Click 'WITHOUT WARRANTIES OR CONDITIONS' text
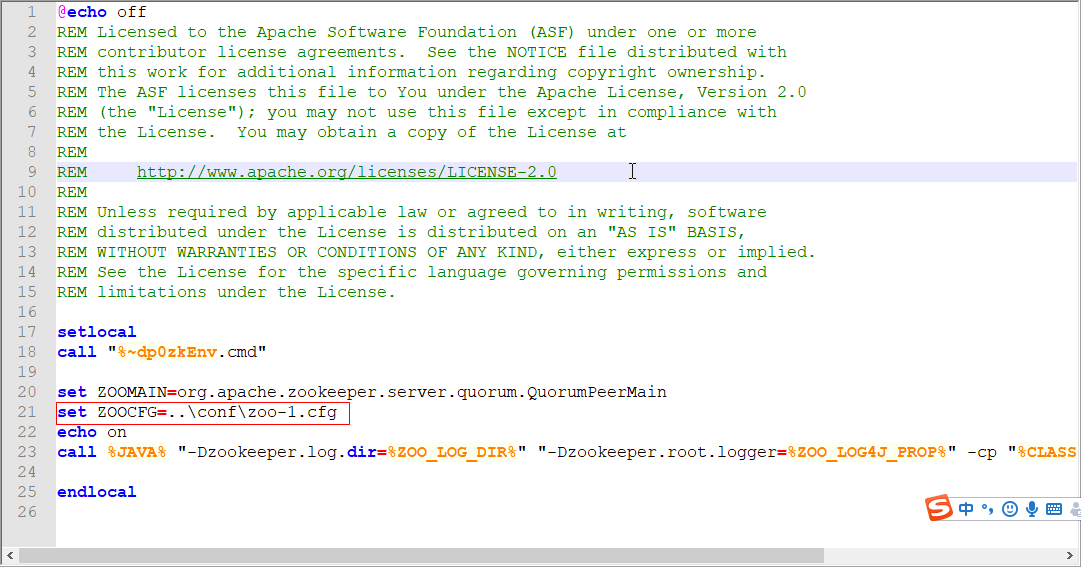Screen dimensions: 1081x567 point(256,252)
